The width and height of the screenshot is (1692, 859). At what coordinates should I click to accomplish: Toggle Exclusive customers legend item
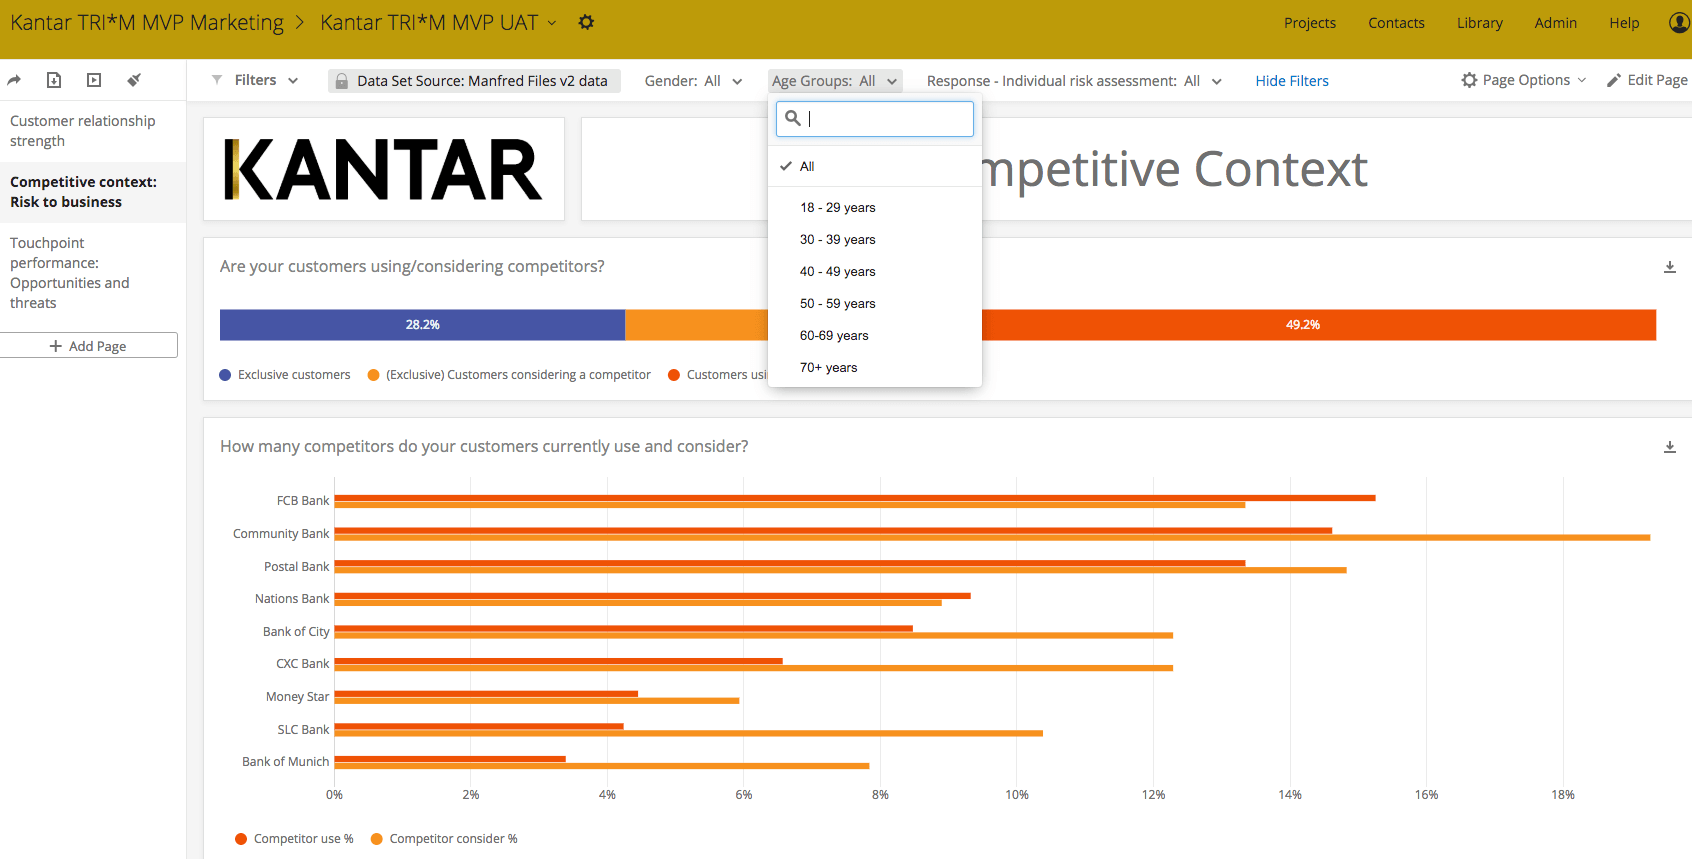click(x=285, y=375)
